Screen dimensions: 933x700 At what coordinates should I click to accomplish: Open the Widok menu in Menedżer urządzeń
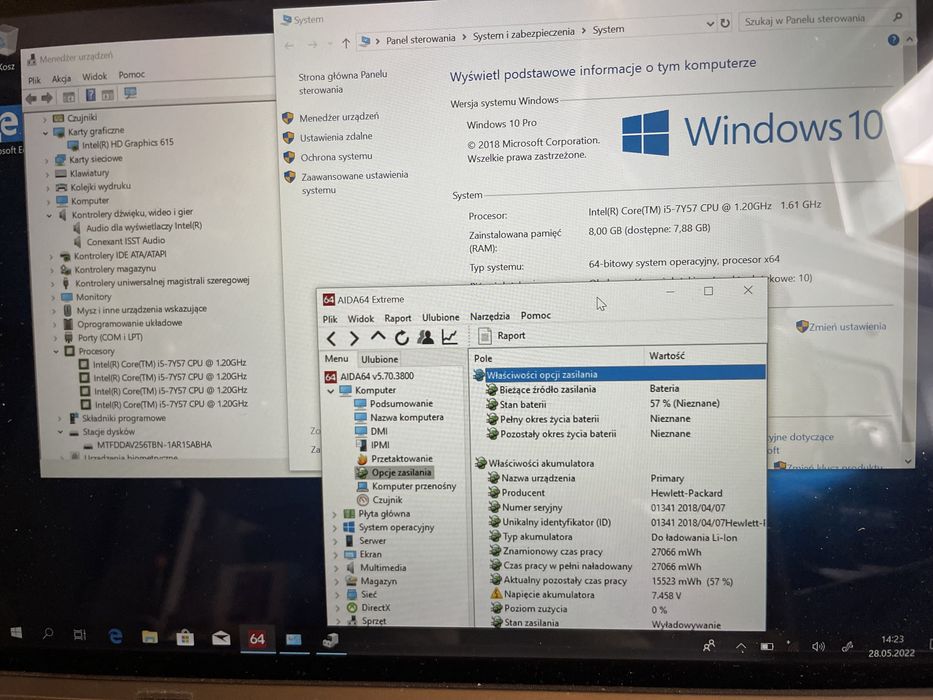94,76
